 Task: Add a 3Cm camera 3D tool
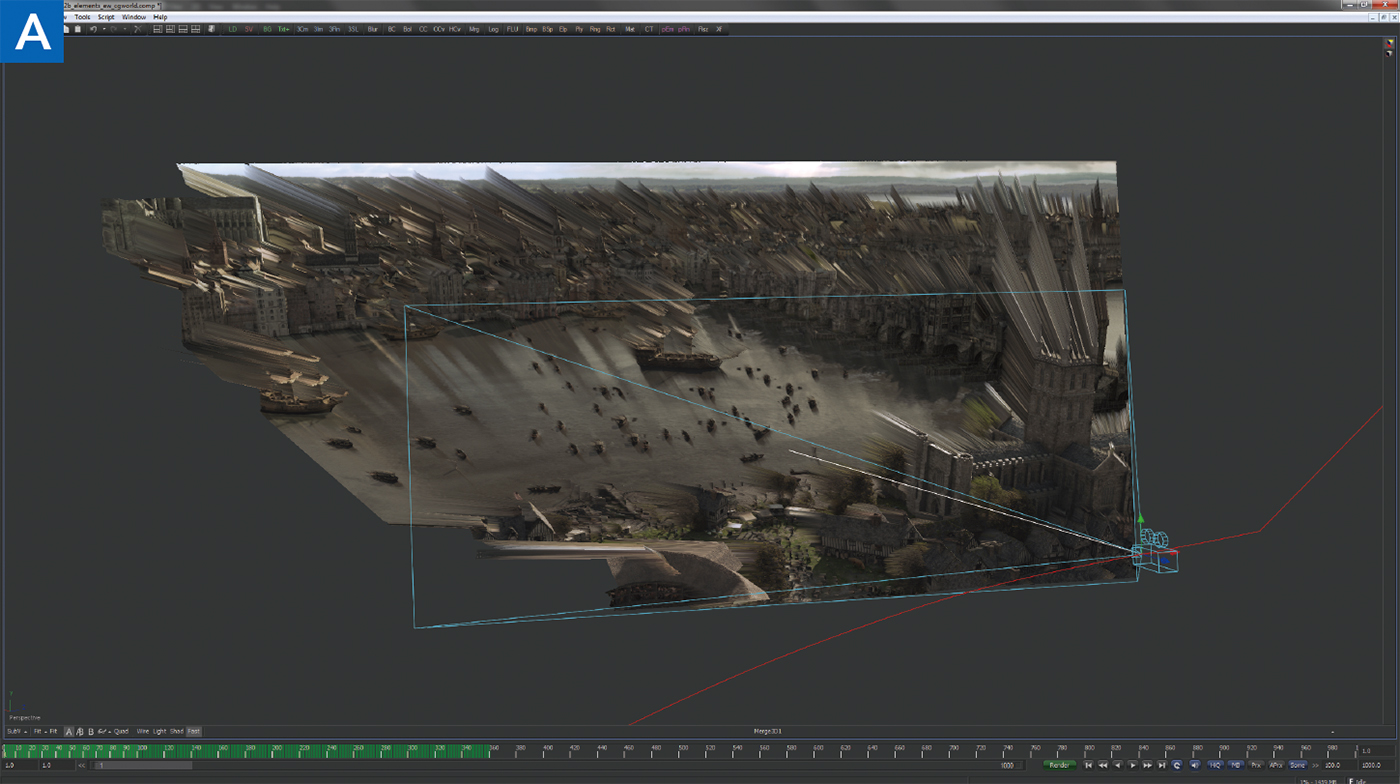click(x=302, y=29)
